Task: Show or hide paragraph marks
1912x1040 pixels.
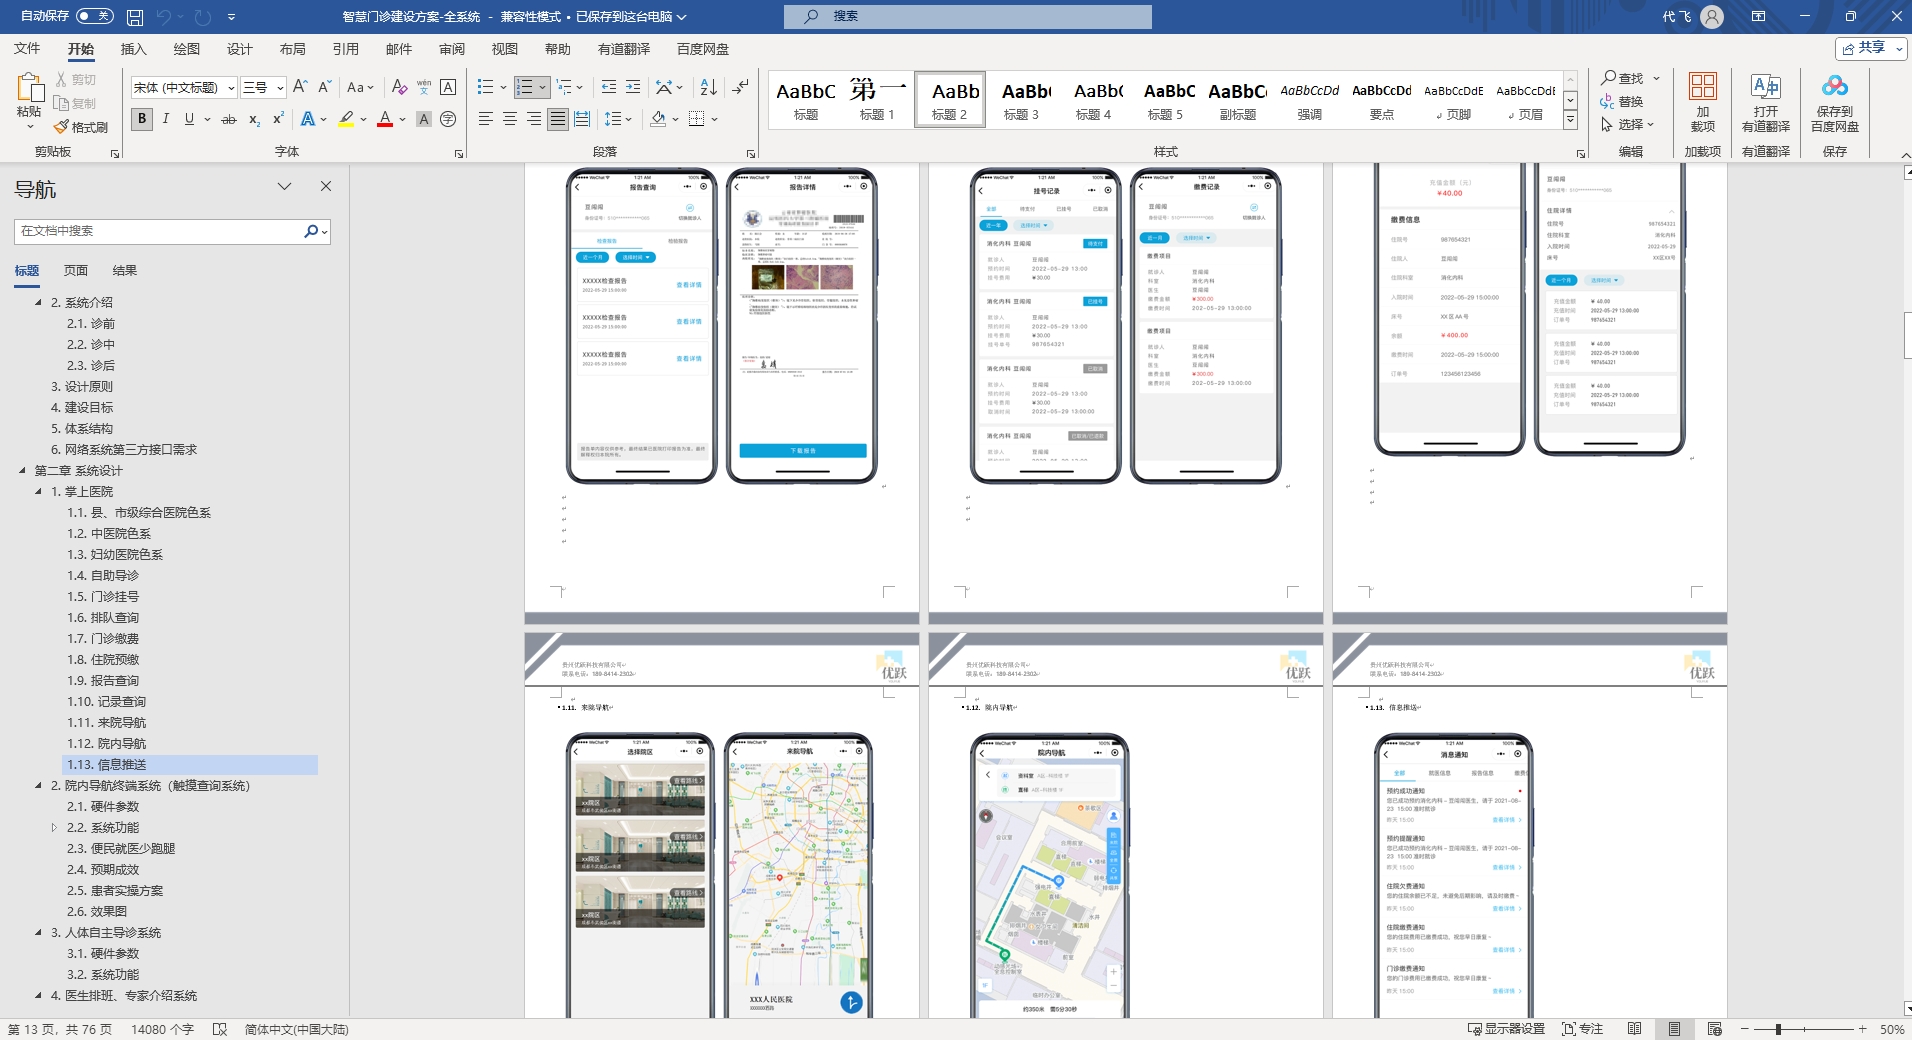Action: 740,87
